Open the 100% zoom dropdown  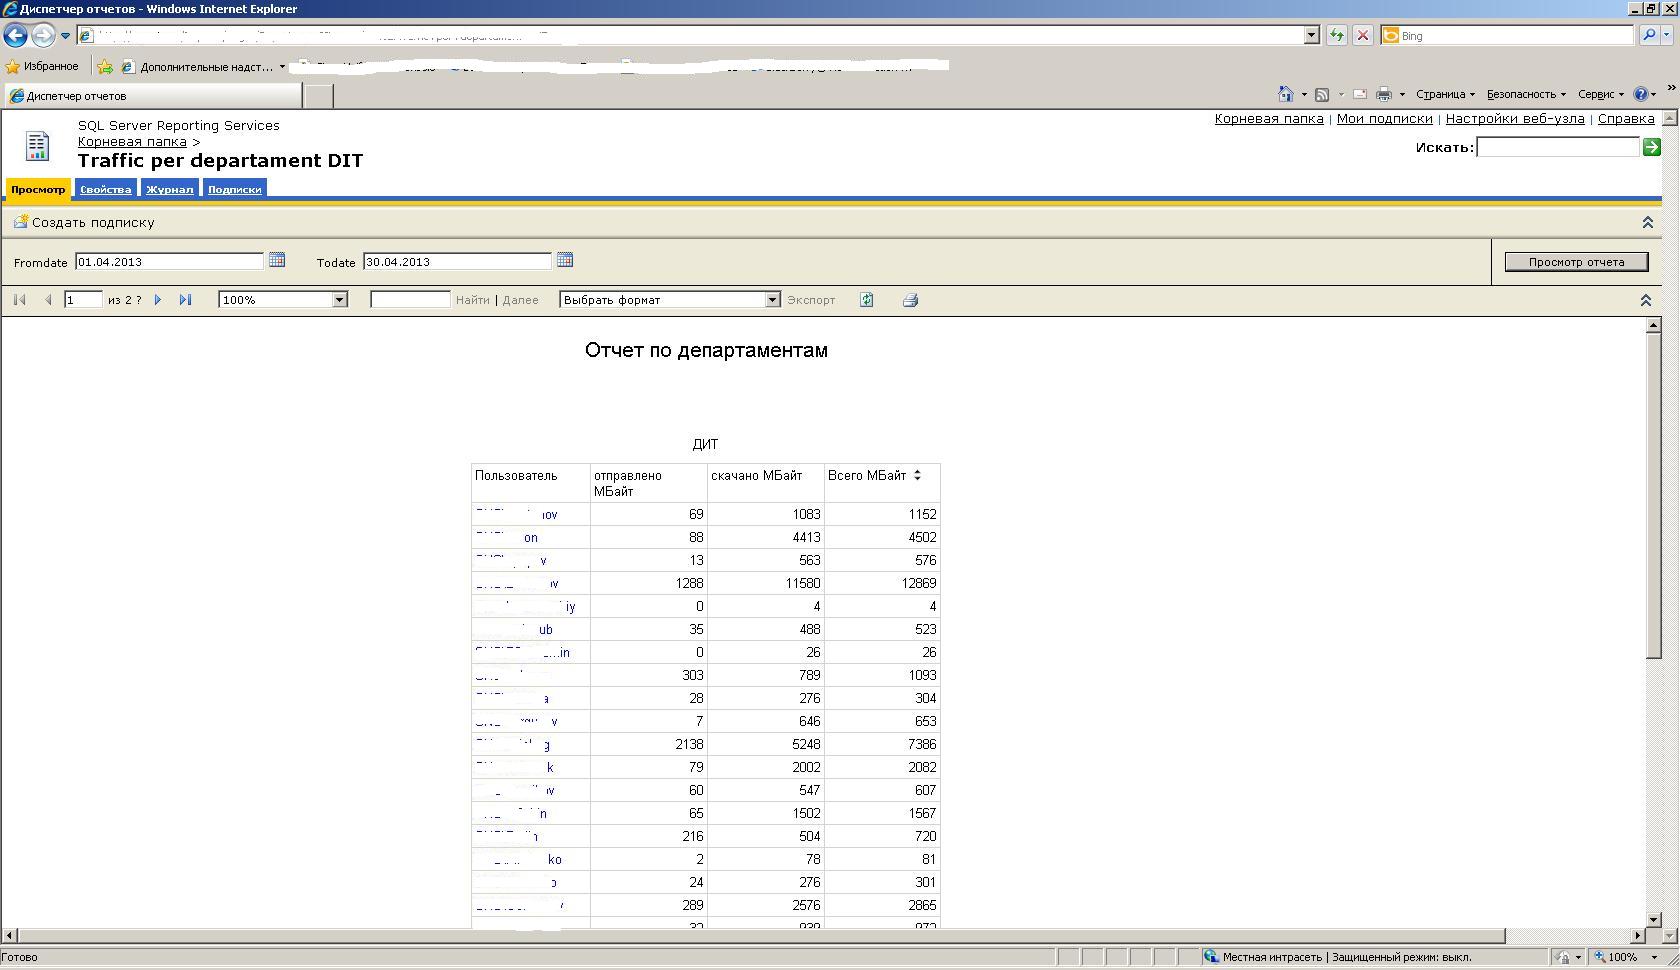[339, 299]
